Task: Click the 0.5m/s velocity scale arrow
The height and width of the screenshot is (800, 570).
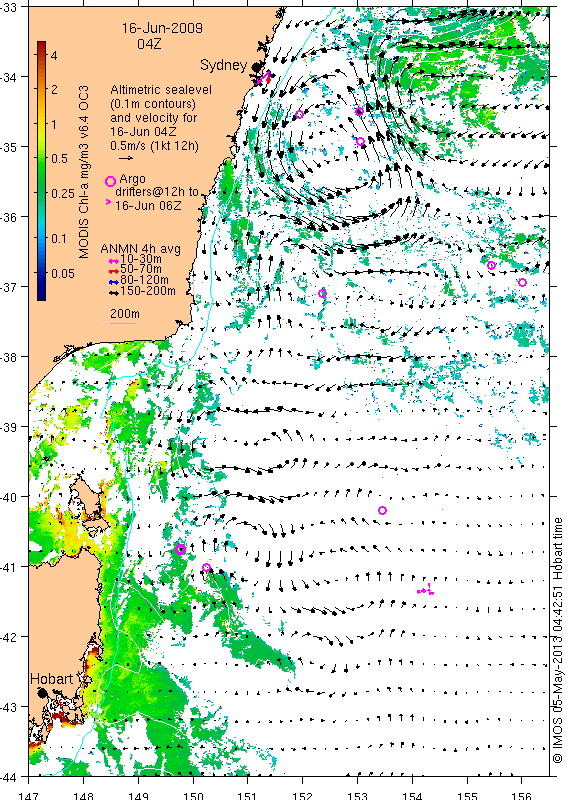Action: pyautogui.click(x=126, y=158)
